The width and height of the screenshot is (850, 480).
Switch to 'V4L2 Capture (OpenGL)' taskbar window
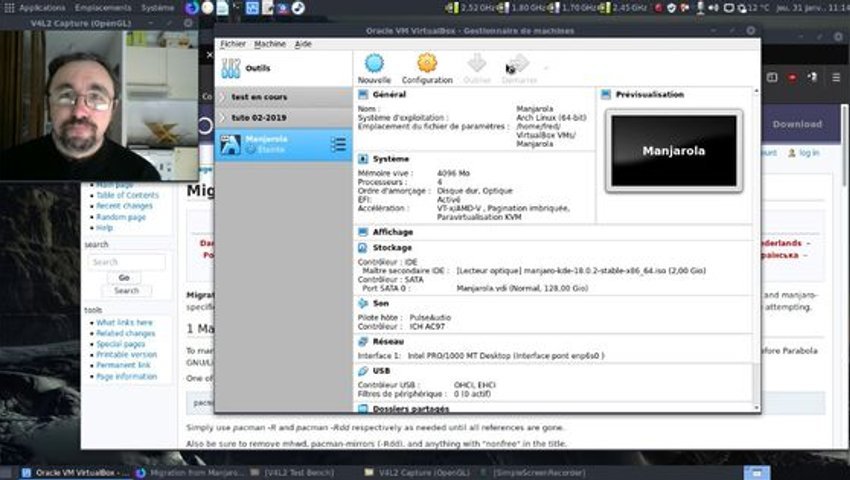[417, 473]
